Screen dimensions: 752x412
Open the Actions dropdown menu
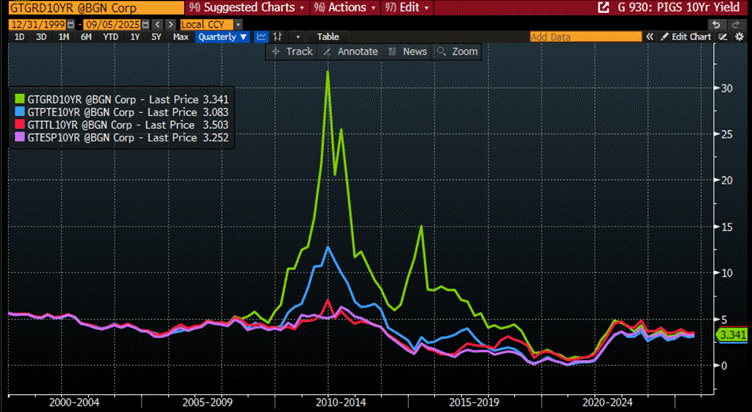pos(344,8)
